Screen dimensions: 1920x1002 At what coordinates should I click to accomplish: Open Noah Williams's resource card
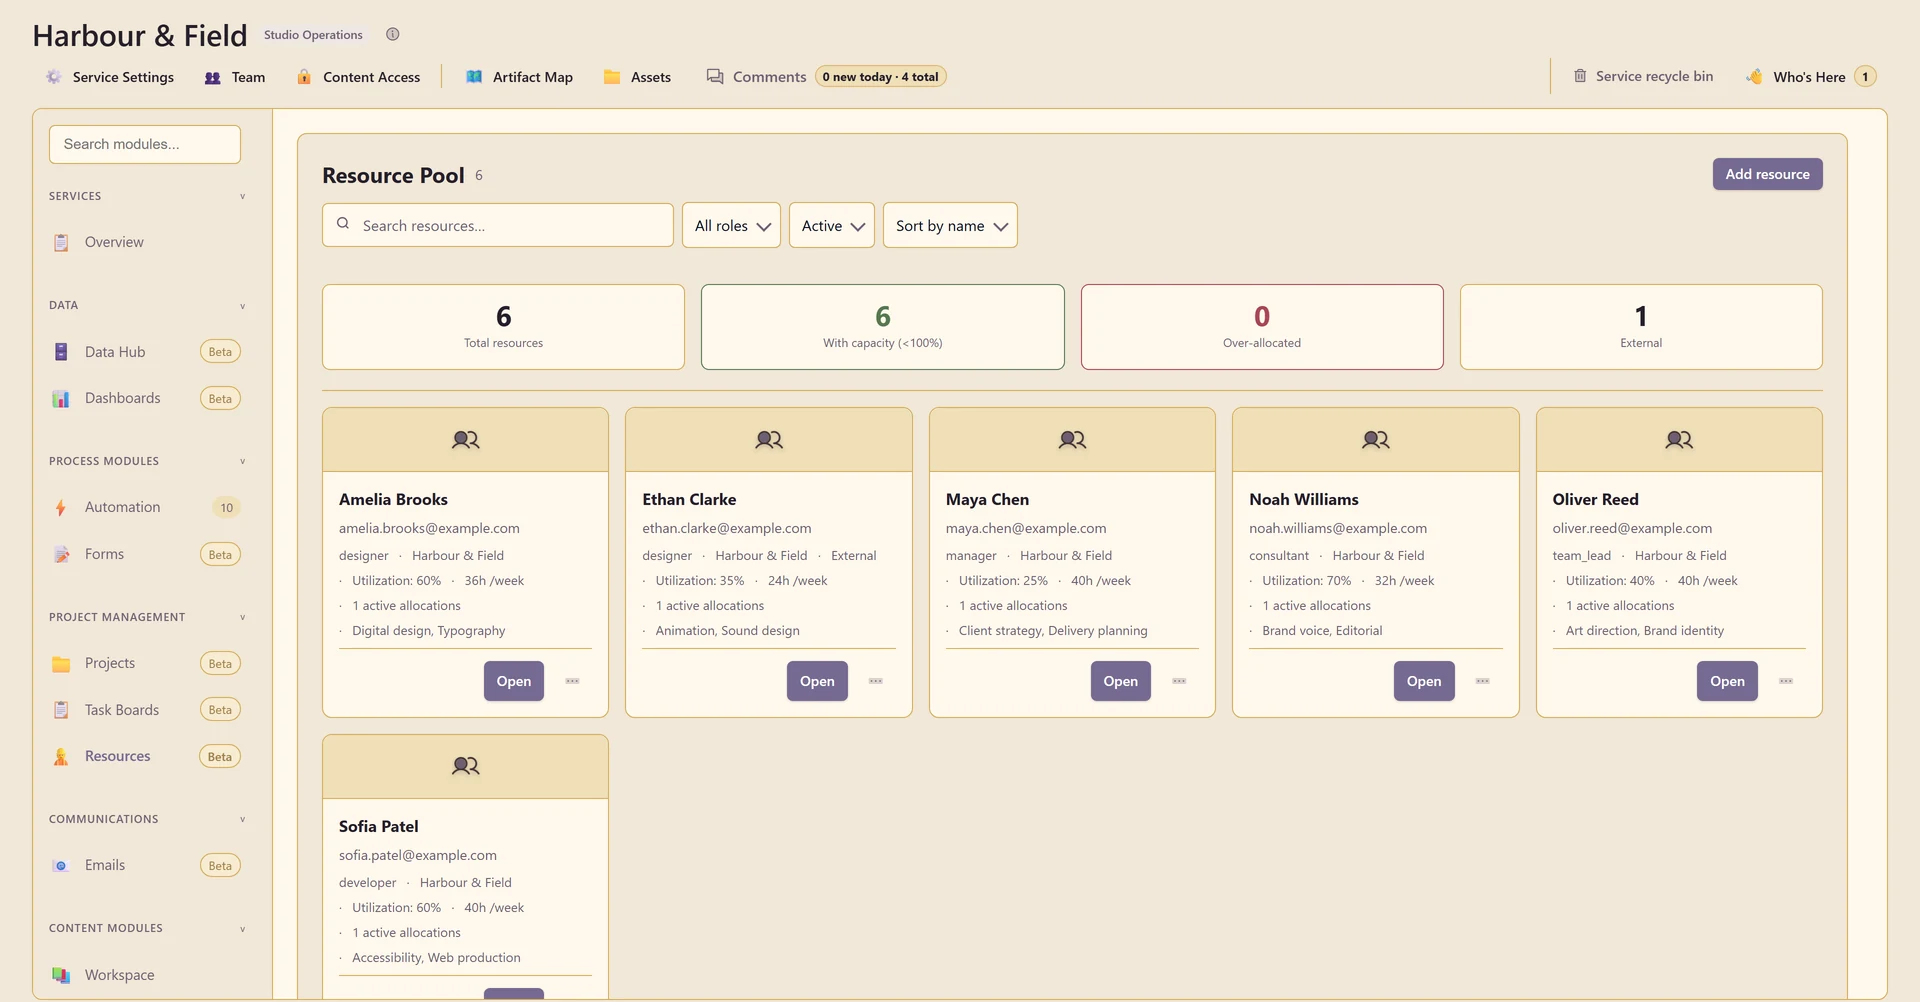coord(1424,681)
